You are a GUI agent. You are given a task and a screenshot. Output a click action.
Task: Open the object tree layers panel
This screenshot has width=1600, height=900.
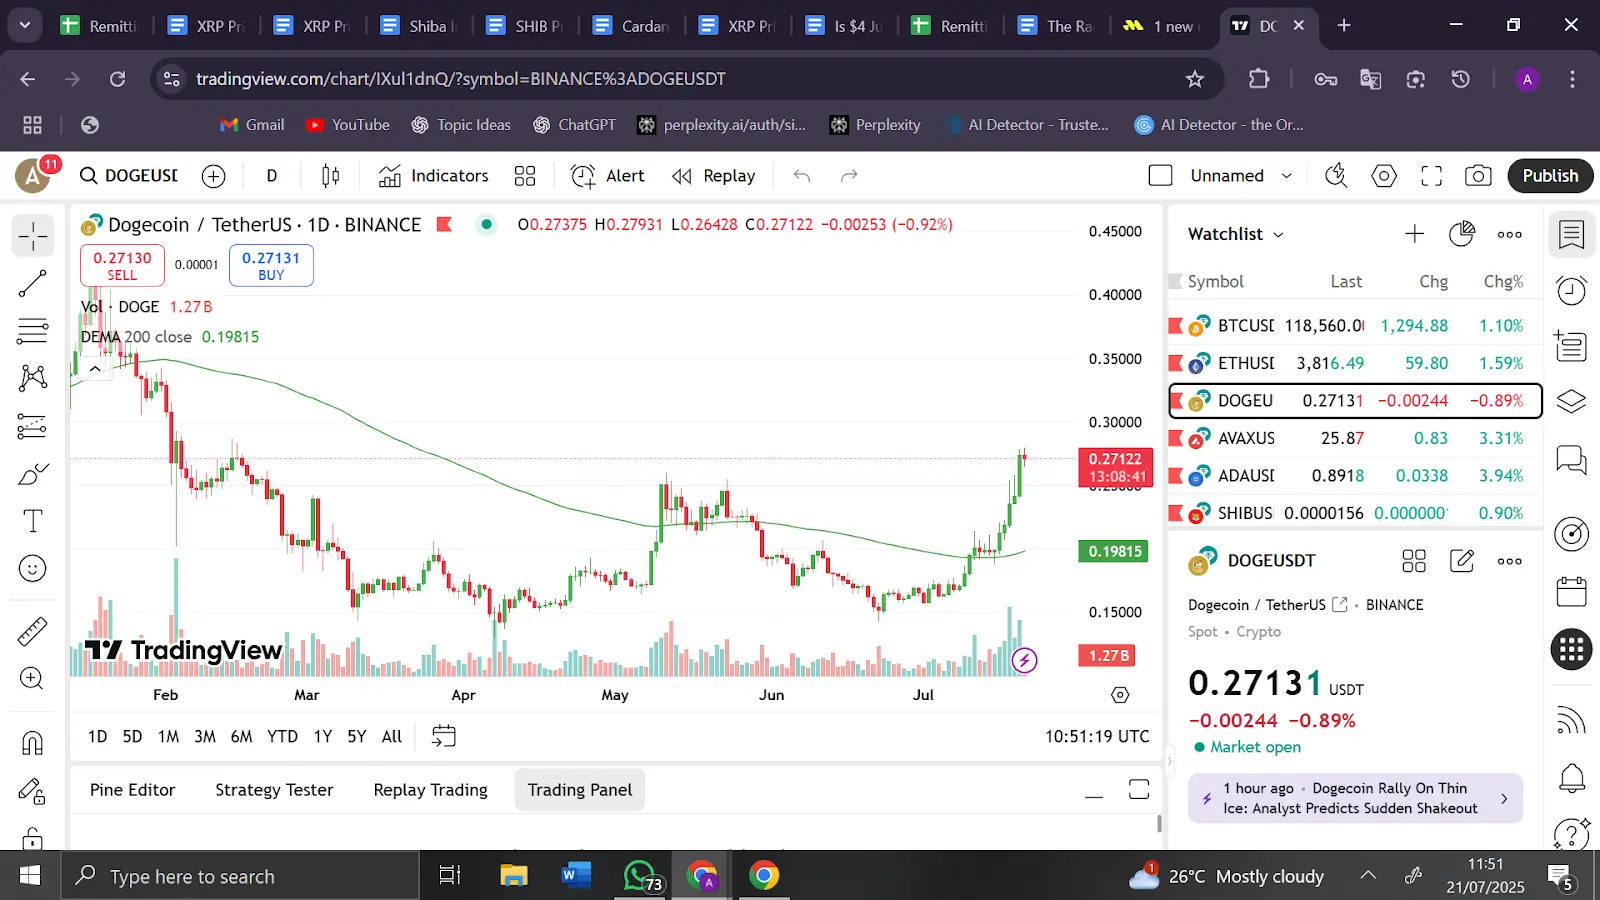pyautogui.click(x=1571, y=401)
